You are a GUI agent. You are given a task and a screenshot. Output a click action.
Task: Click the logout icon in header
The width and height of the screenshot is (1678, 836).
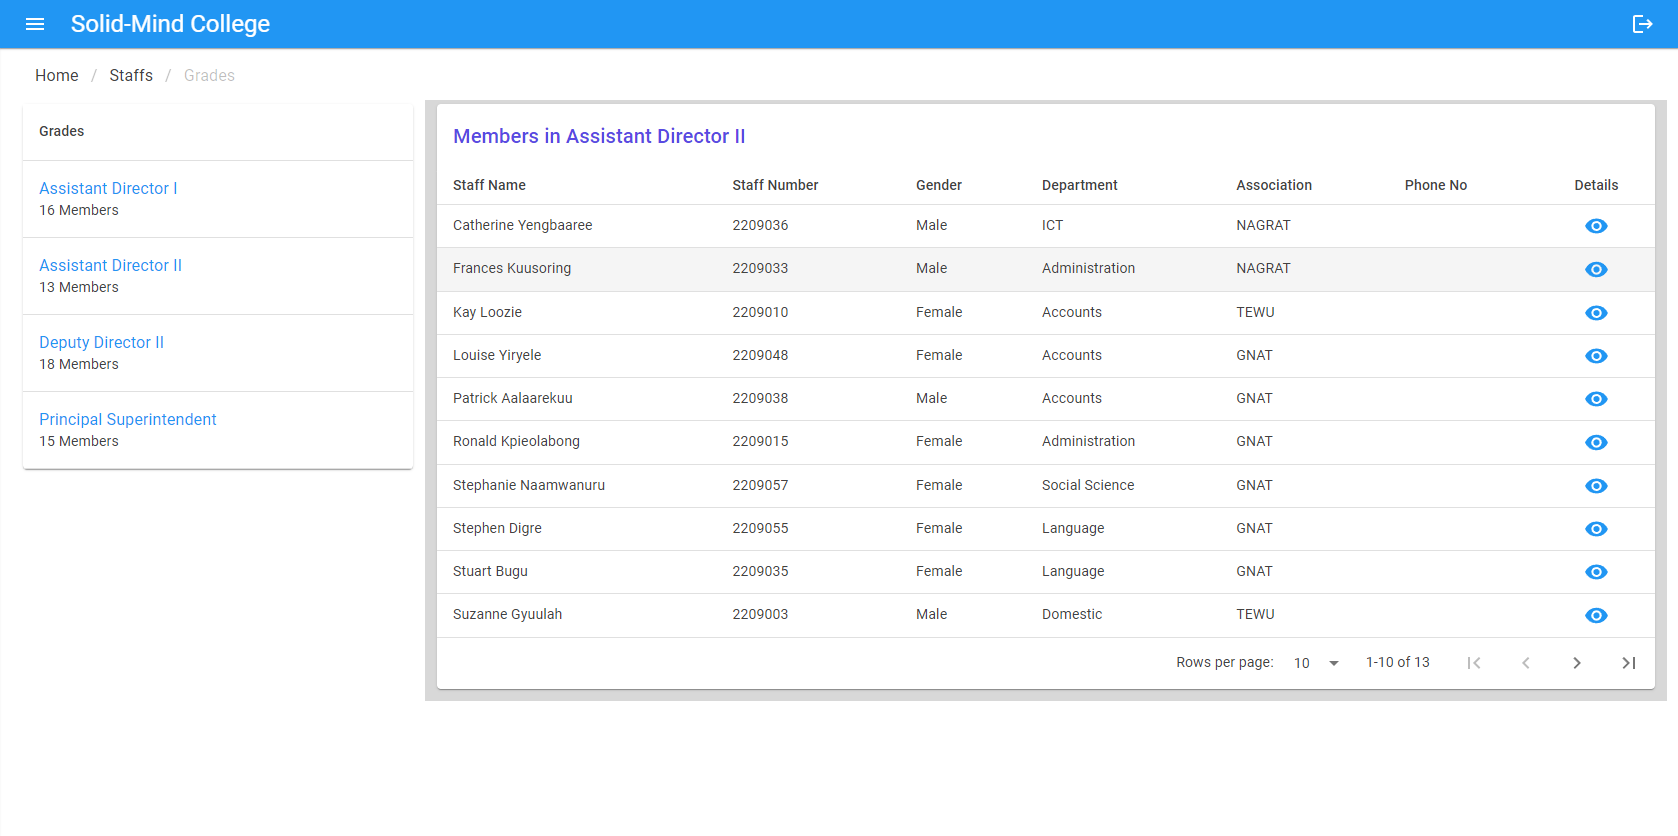(1642, 24)
